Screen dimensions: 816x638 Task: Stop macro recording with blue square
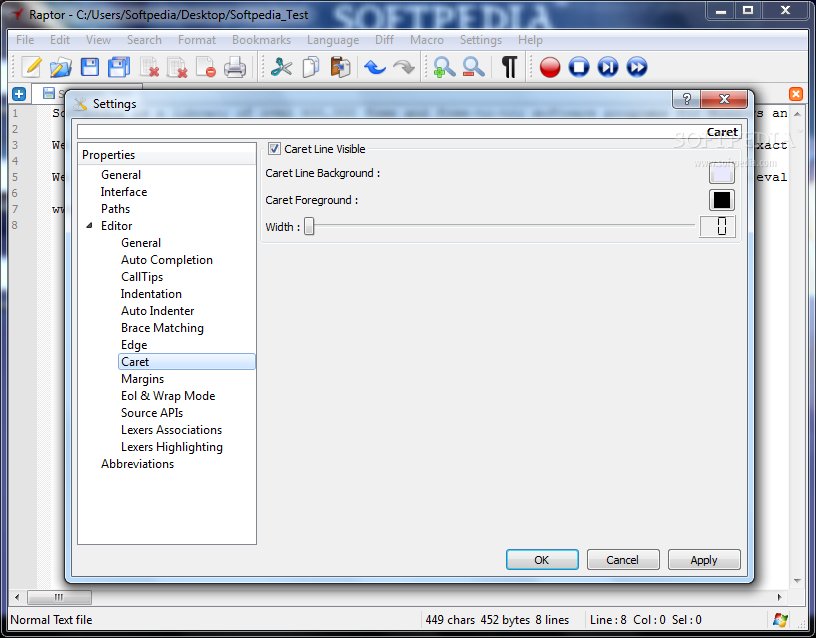pos(579,67)
